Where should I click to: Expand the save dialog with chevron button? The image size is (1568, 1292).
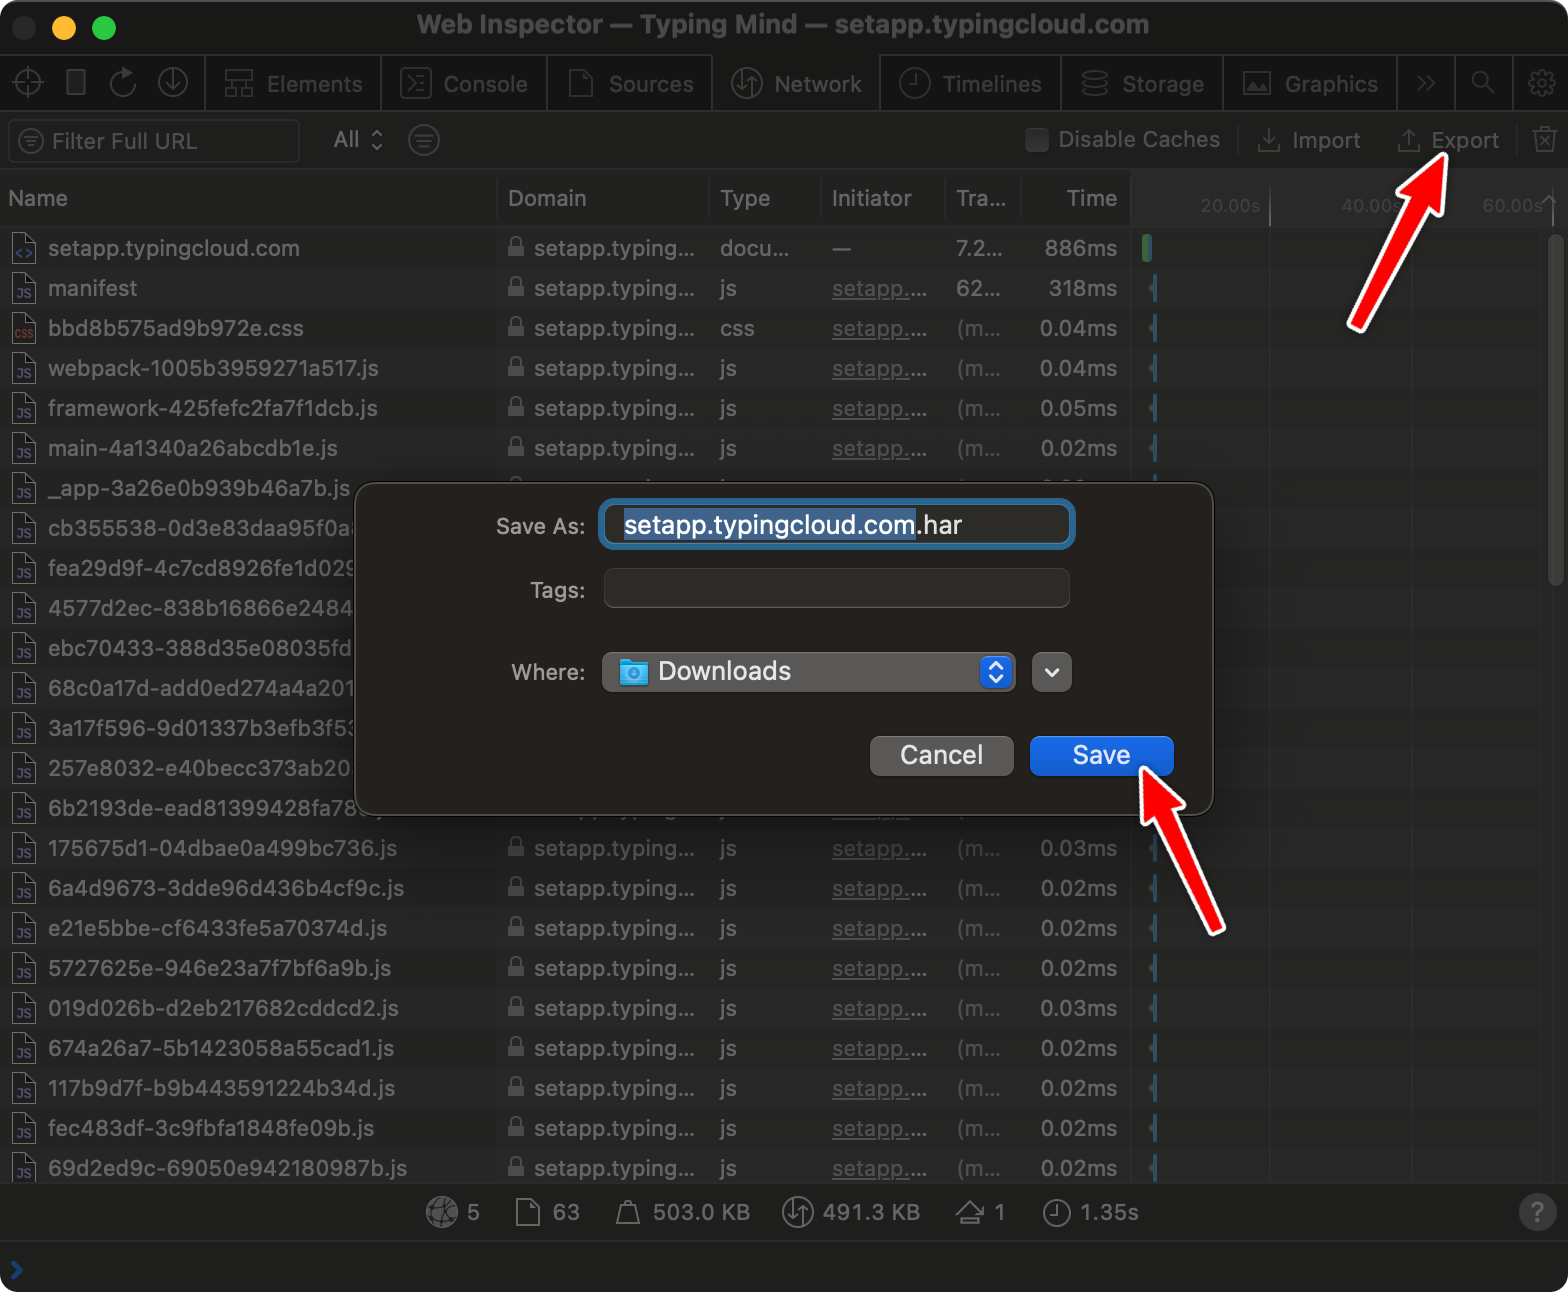tap(1052, 672)
